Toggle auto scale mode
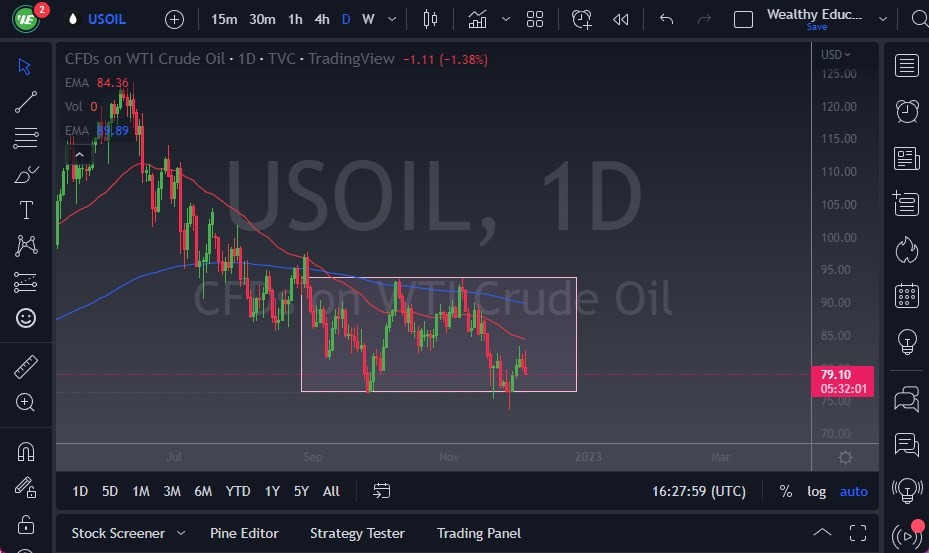This screenshot has width=929, height=553. (x=853, y=491)
